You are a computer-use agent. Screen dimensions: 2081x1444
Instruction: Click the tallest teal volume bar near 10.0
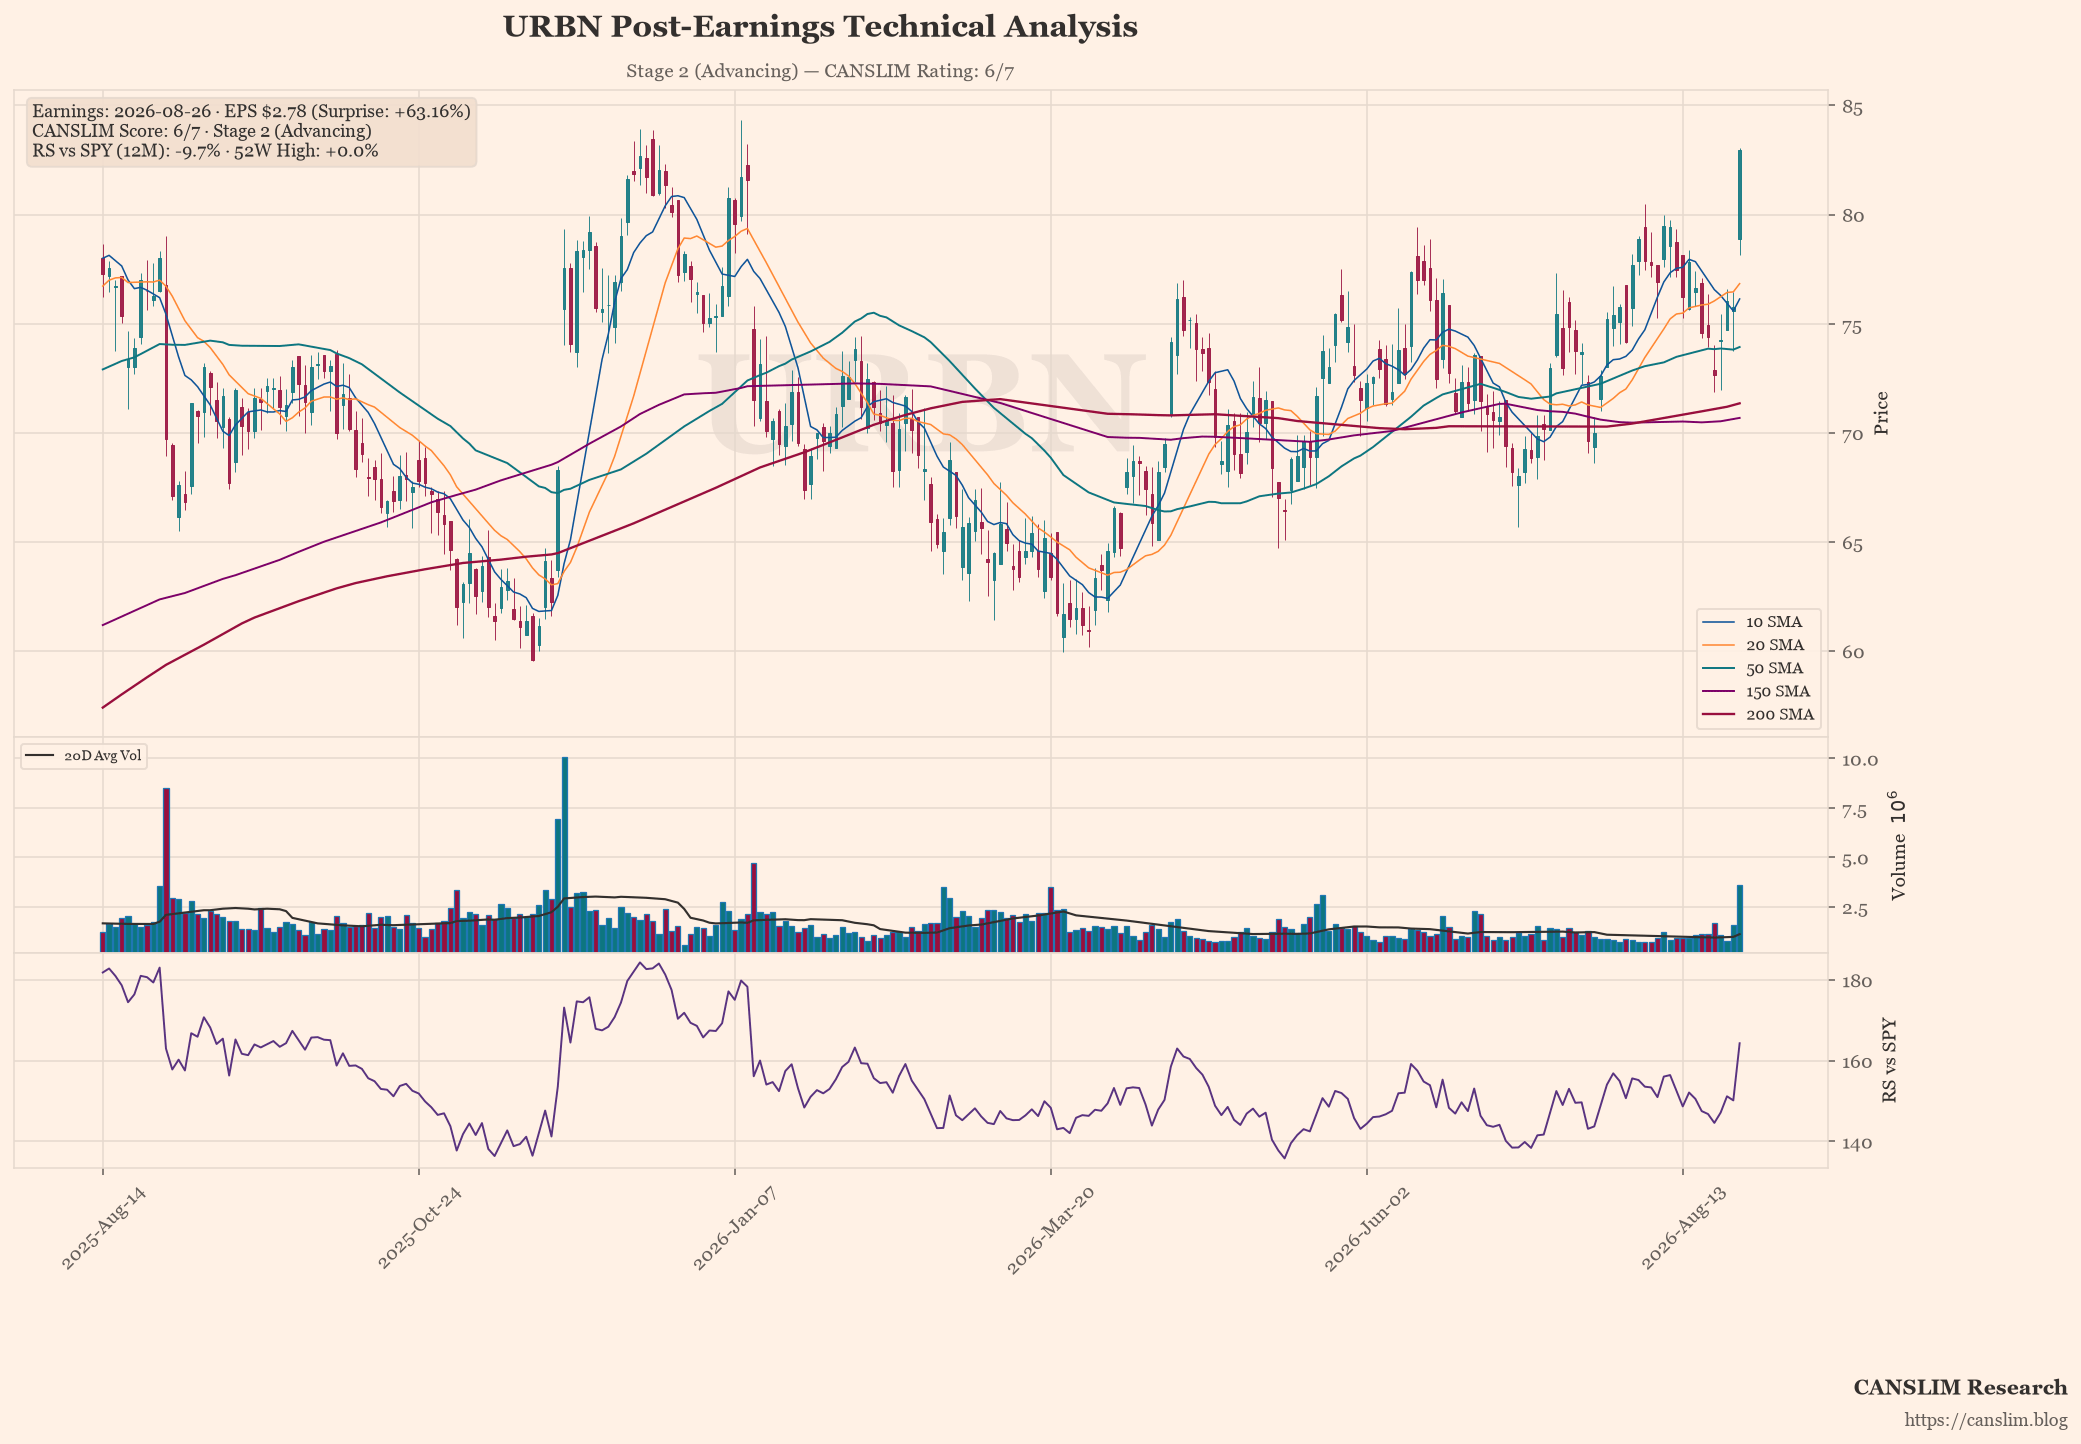[565, 854]
